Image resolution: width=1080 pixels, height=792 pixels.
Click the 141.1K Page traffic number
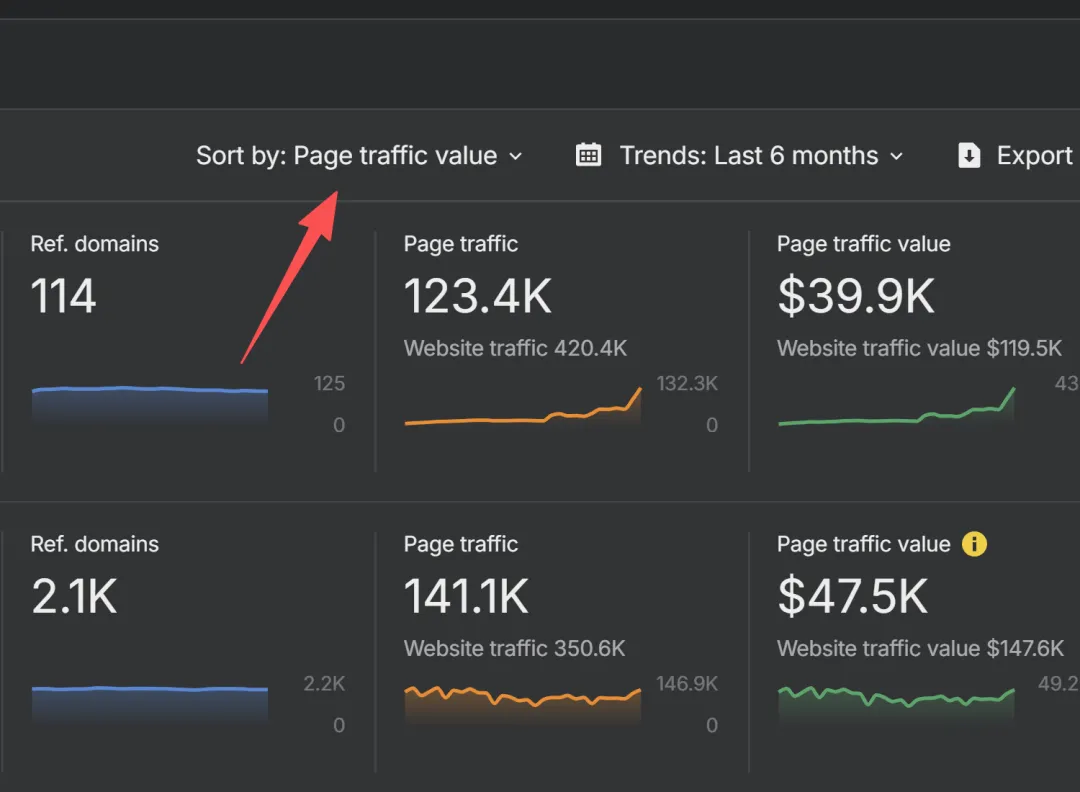(x=466, y=596)
